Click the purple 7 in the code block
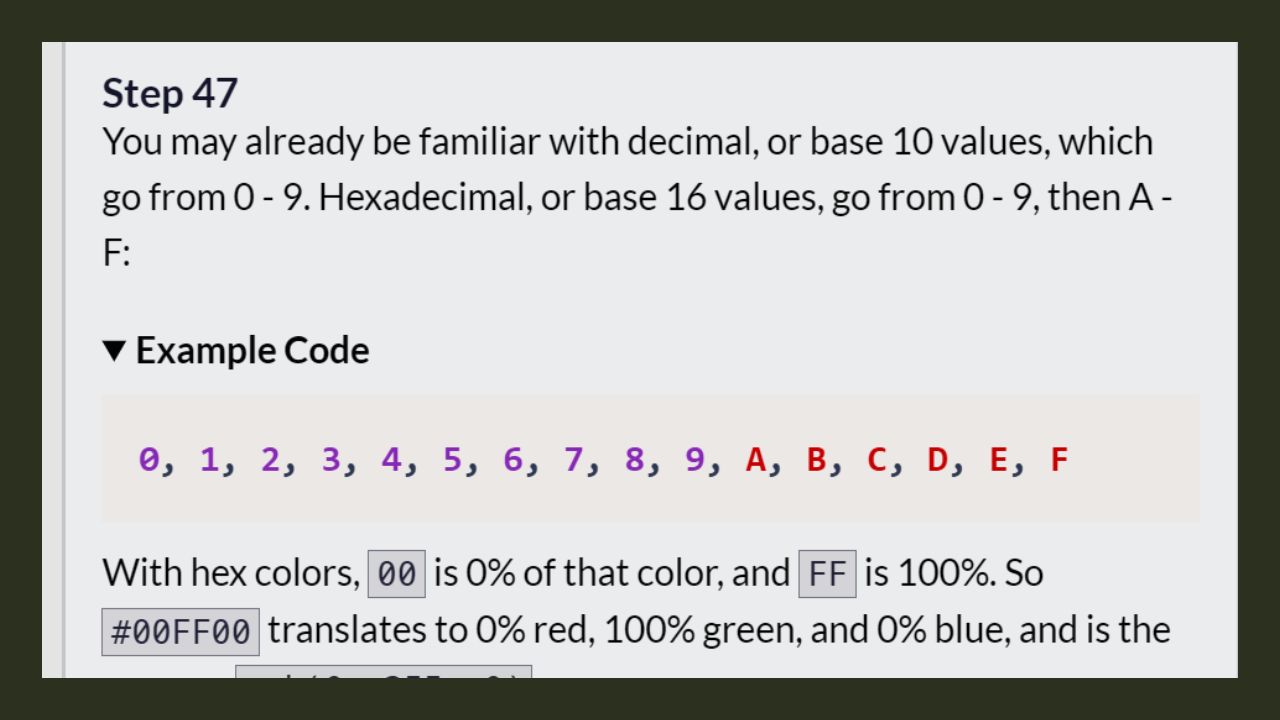The height and width of the screenshot is (720, 1280). 574,460
